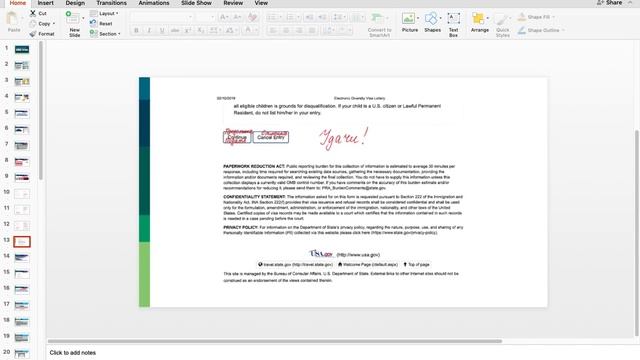Click the Quick Styles icon
The height and width of the screenshot is (360, 640).
pyautogui.click(x=502, y=19)
